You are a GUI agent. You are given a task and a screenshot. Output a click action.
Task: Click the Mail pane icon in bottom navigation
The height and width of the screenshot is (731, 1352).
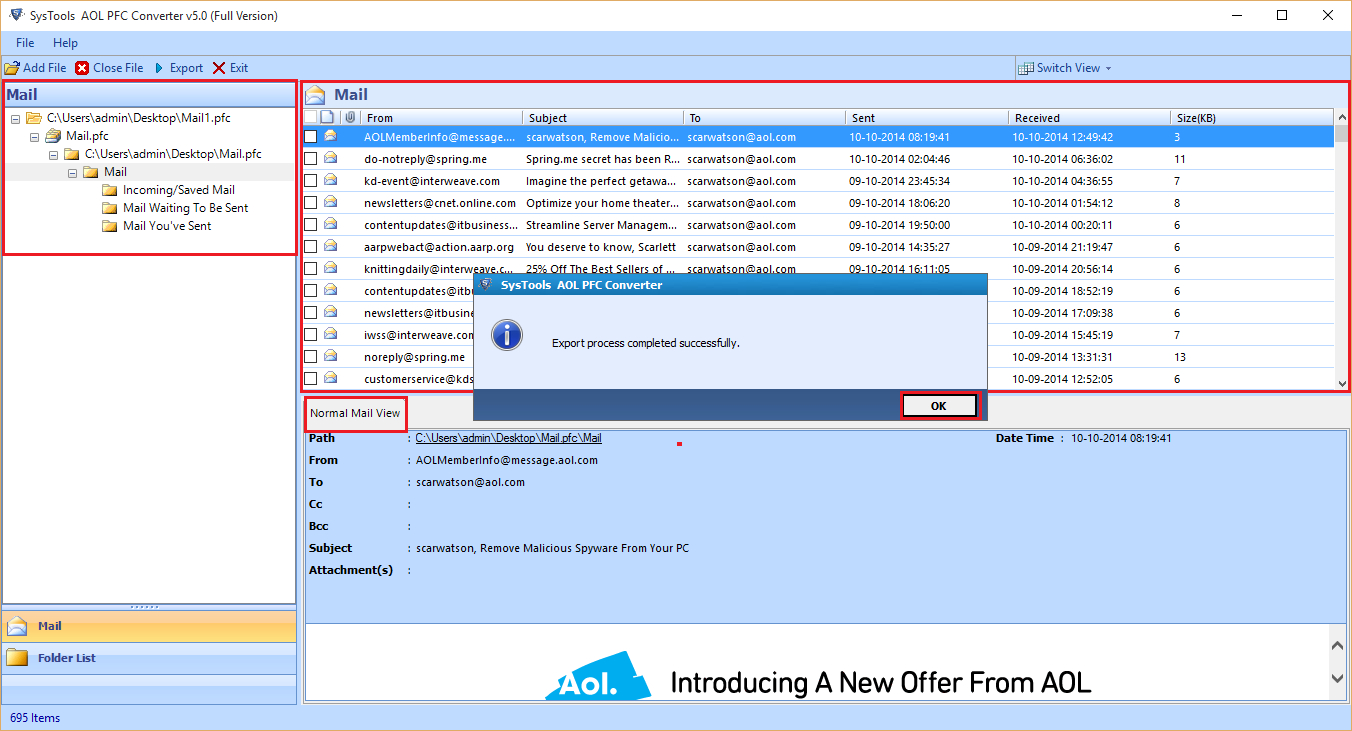16,626
